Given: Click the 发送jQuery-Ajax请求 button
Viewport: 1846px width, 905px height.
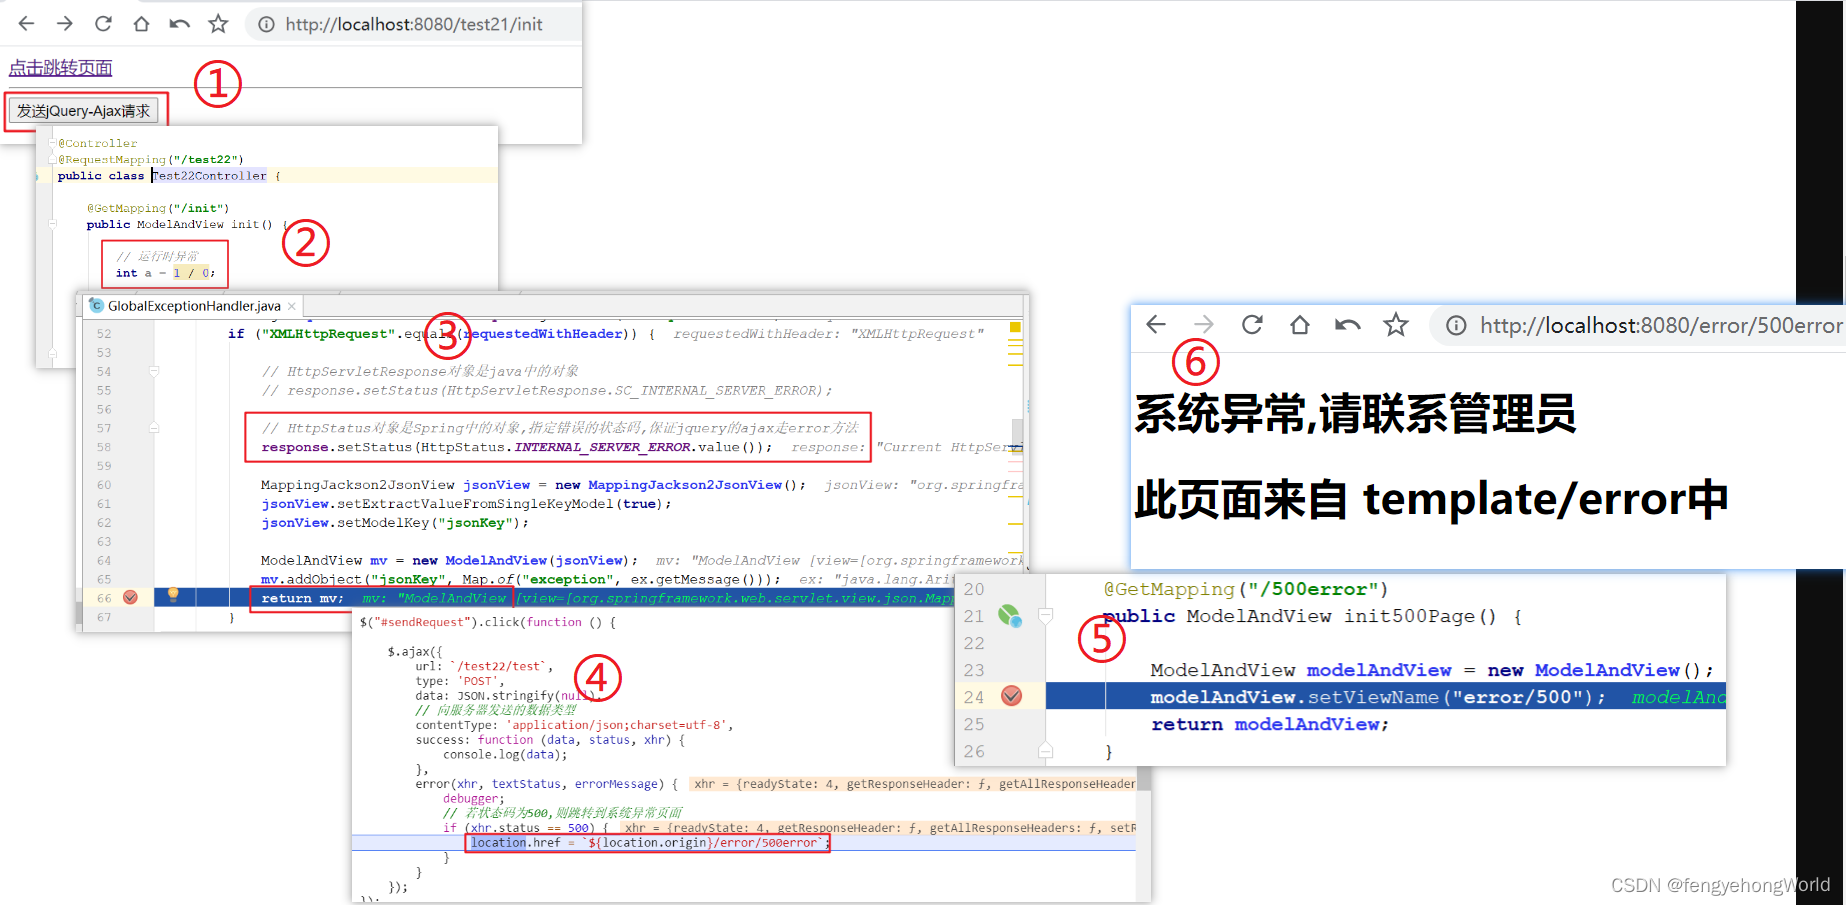Looking at the screenshot, I should click(x=83, y=110).
